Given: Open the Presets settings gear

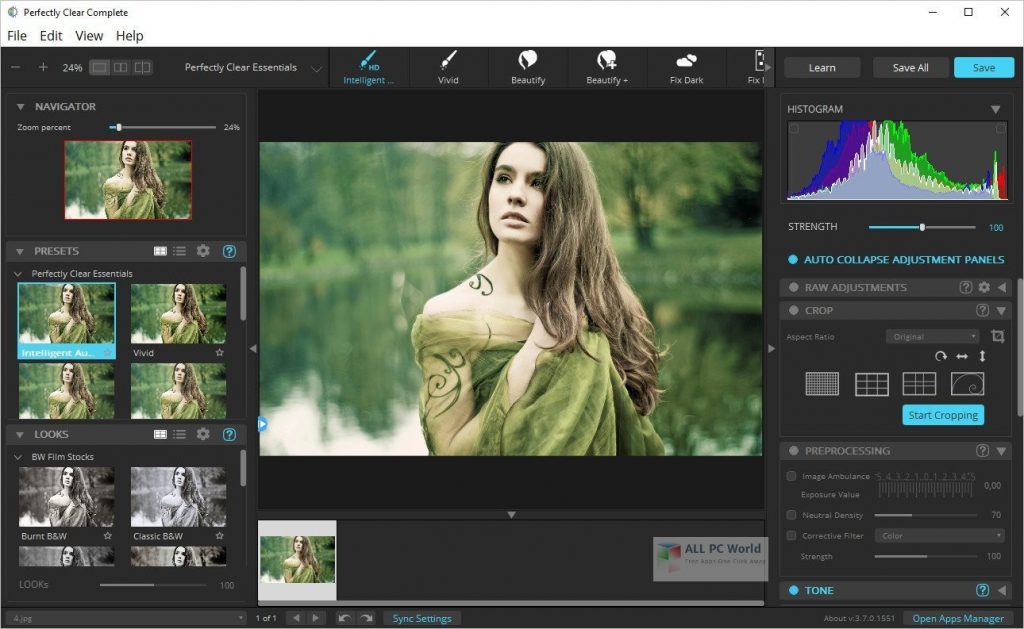Looking at the screenshot, I should pyautogui.click(x=203, y=251).
